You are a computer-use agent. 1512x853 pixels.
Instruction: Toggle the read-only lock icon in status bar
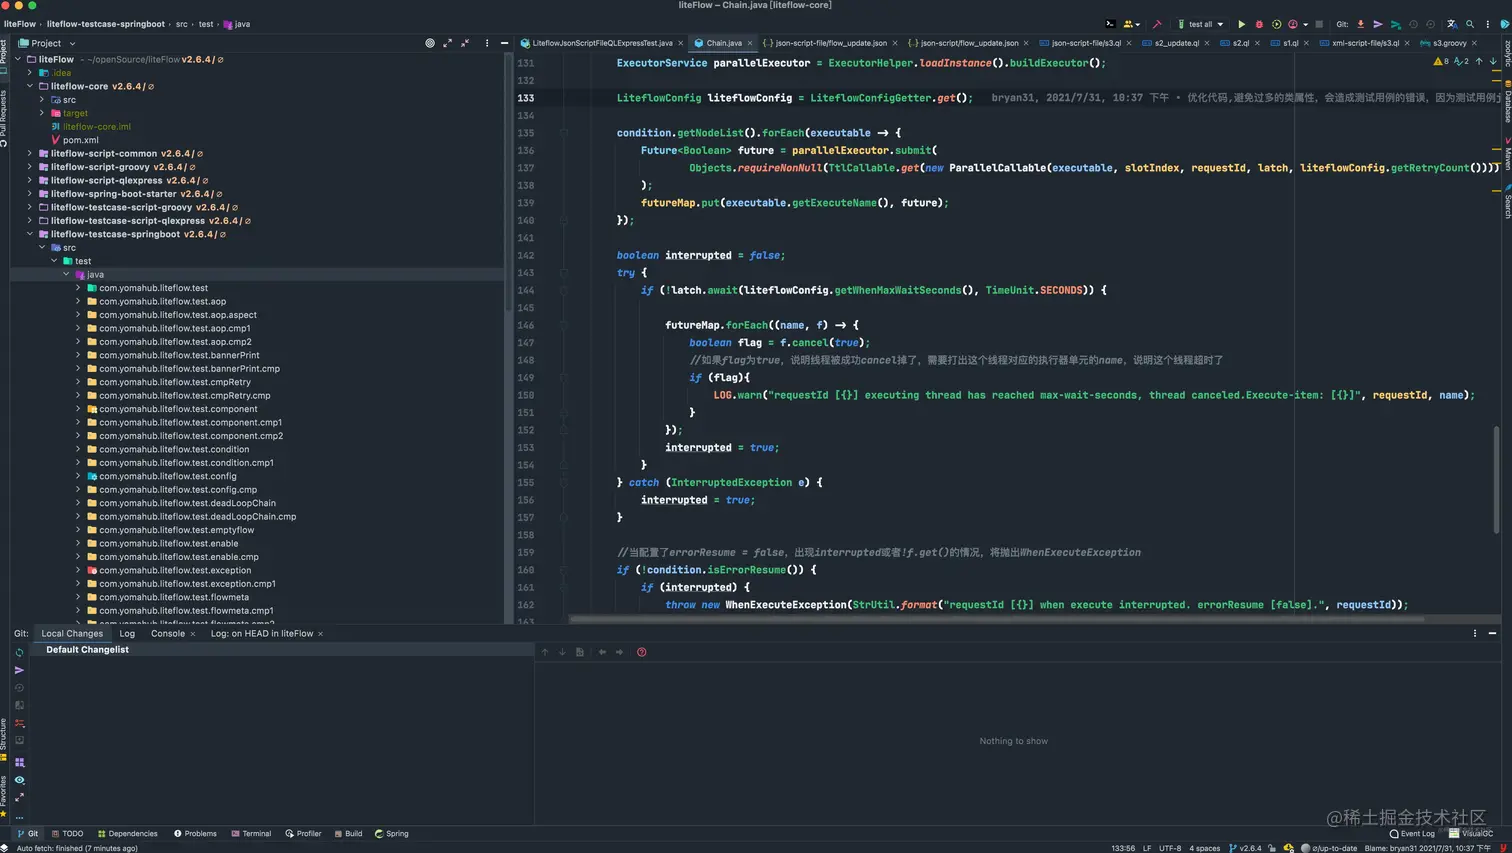(1272, 848)
